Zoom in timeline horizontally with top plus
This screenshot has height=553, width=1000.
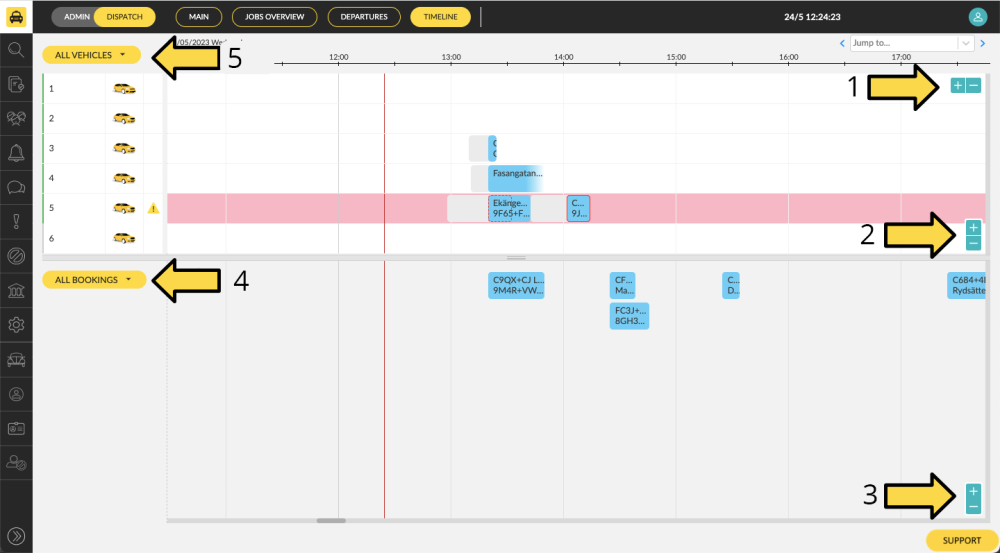[957, 86]
